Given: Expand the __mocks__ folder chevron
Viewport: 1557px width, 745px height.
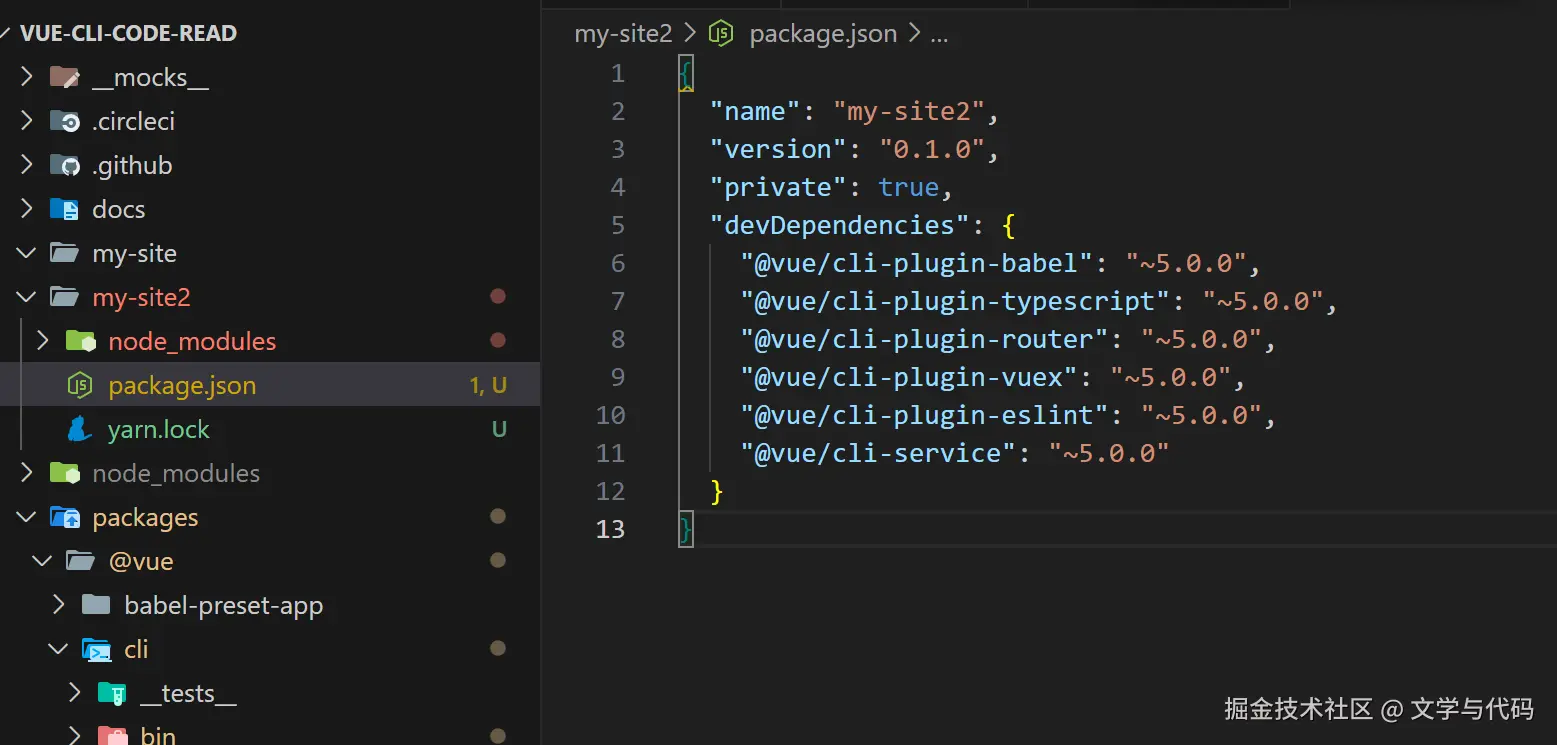Looking at the screenshot, I should coord(27,77).
